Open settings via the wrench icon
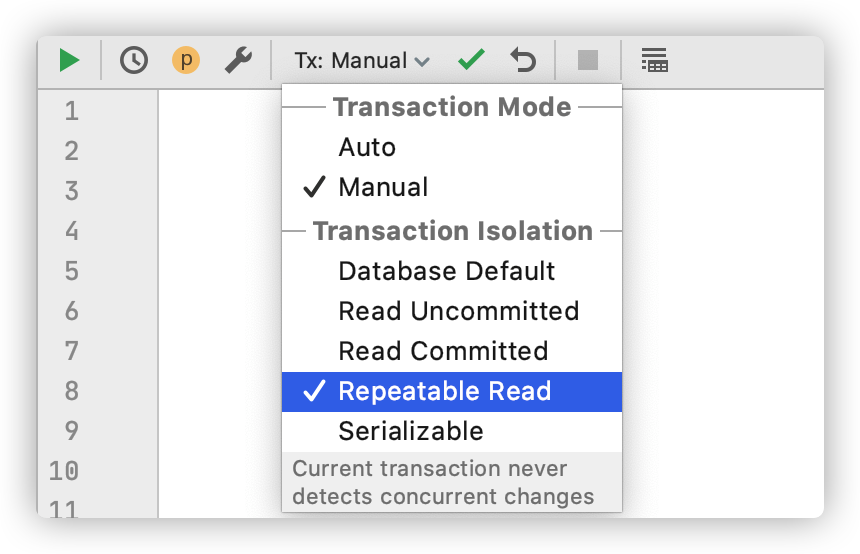 click(x=239, y=60)
